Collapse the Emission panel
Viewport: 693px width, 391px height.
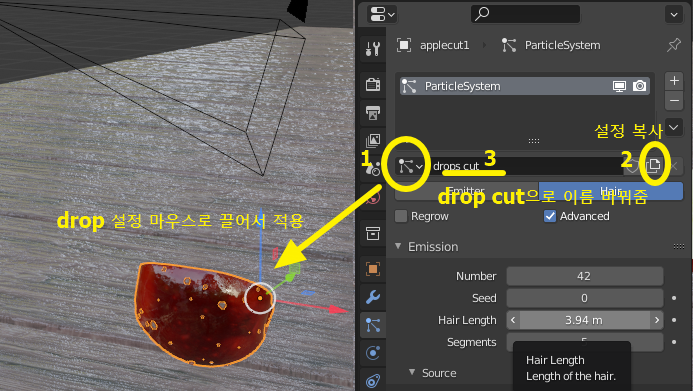pyautogui.click(x=398, y=246)
